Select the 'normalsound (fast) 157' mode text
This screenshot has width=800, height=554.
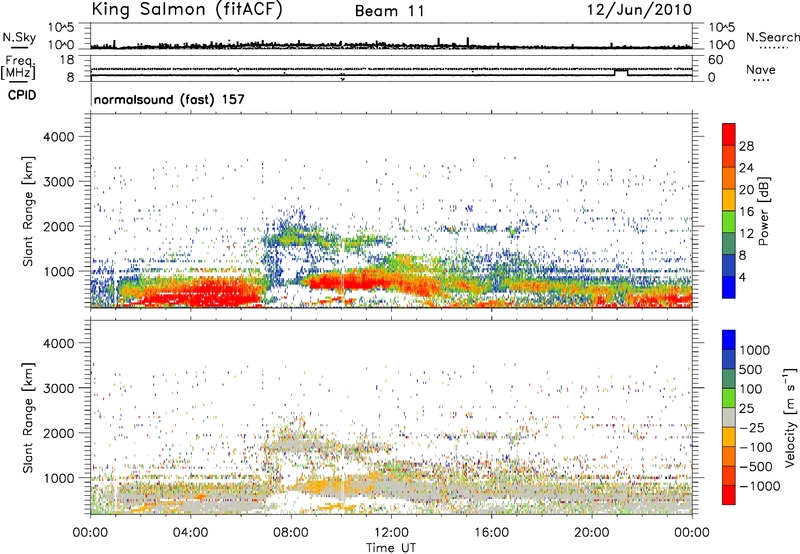tap(169, 99)
